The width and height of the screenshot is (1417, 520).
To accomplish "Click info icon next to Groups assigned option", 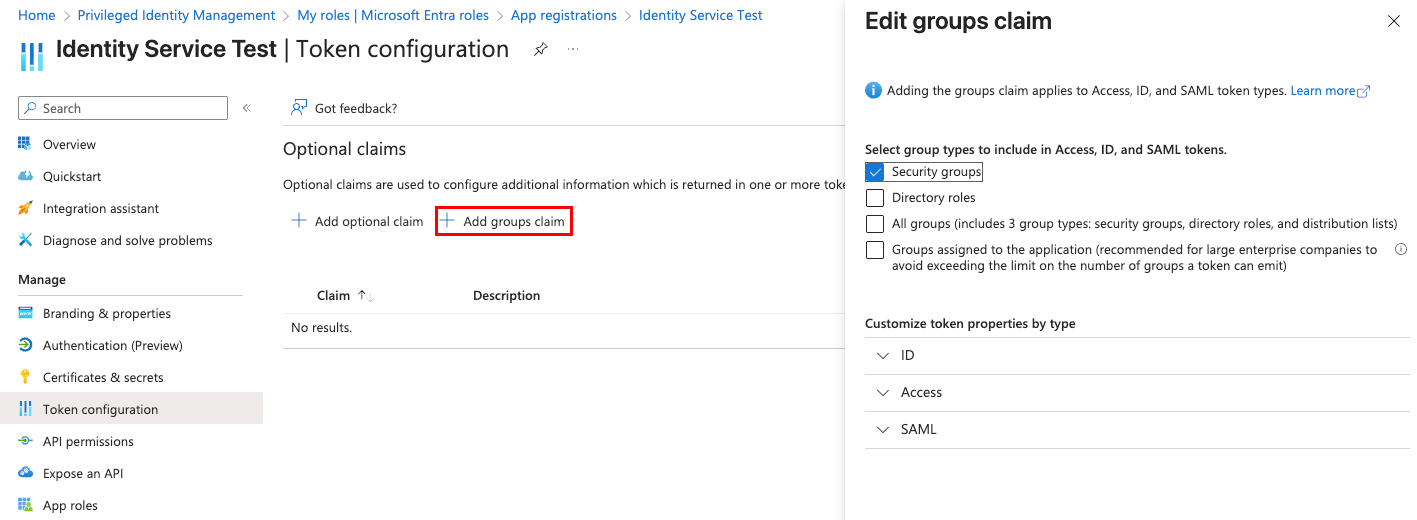I will tap(1401, 249).
